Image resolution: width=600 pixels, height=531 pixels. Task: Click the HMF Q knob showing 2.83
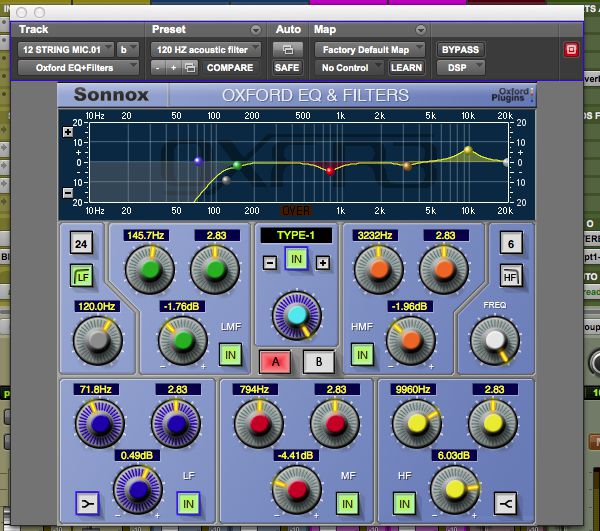pos(444,269)
